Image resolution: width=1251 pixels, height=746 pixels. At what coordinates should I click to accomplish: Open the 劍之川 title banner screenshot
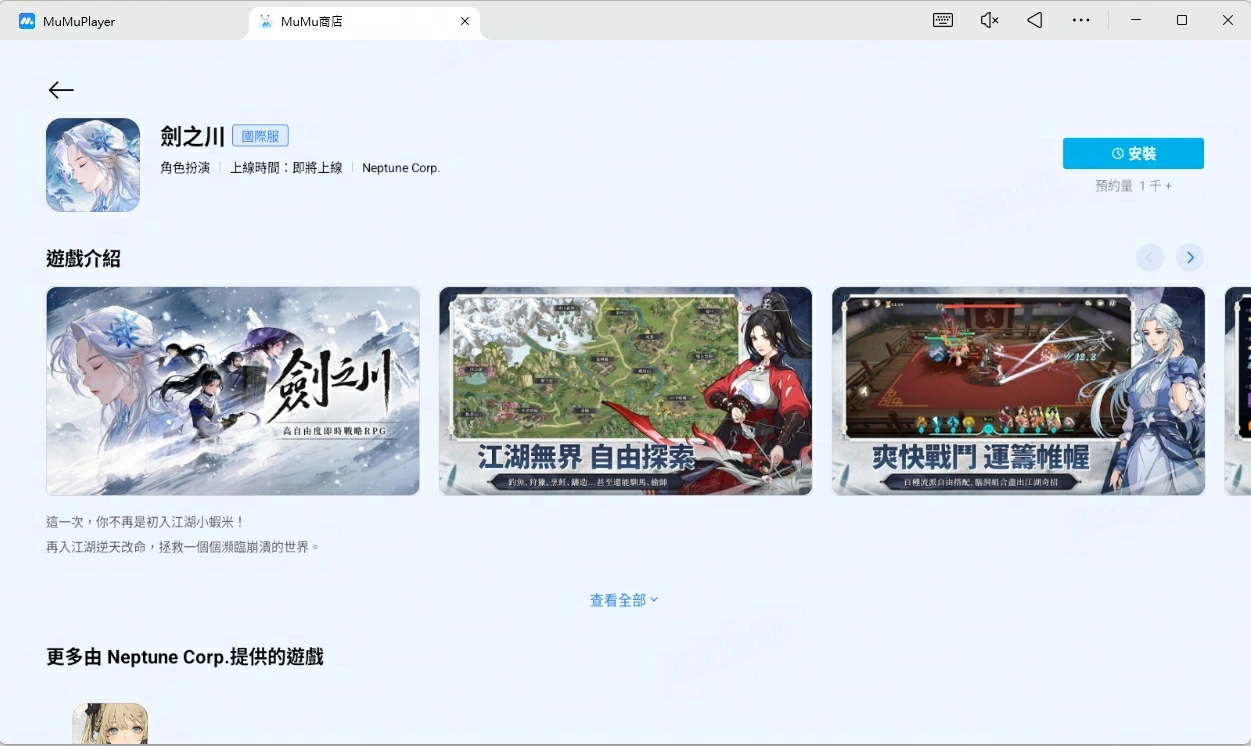tap(233, 391)
